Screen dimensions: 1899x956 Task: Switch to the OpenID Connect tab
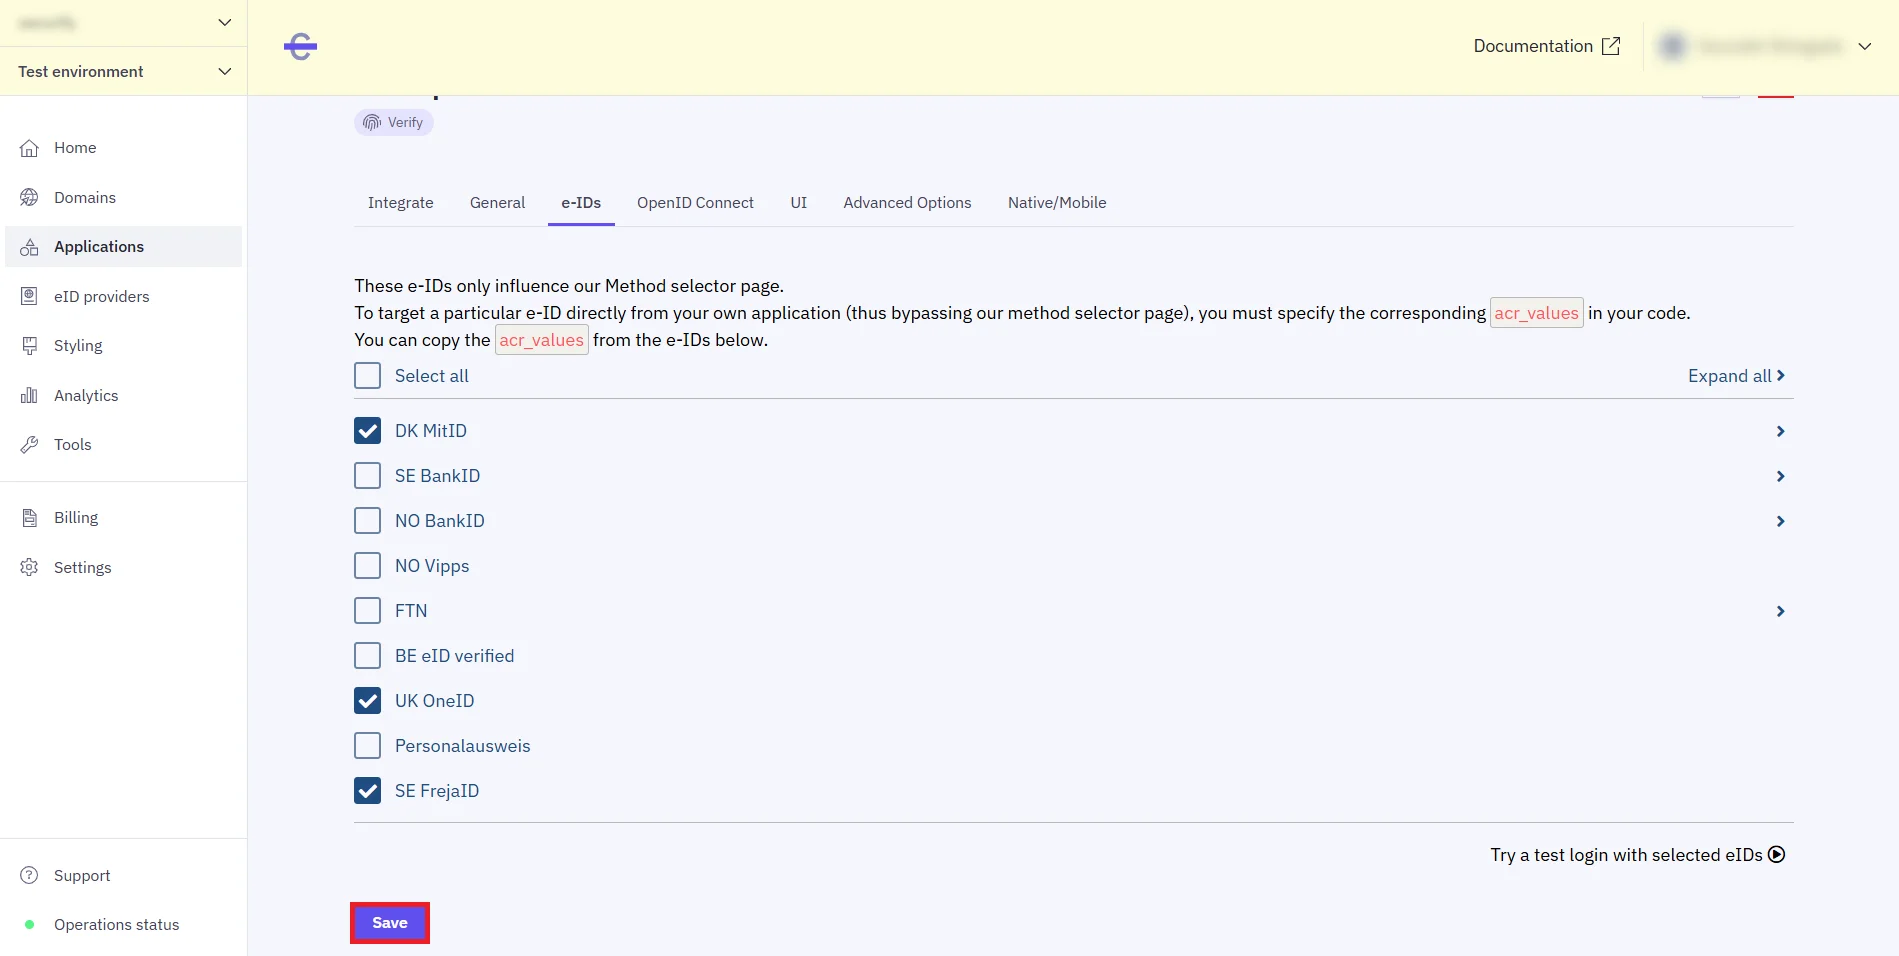point(695,203)
